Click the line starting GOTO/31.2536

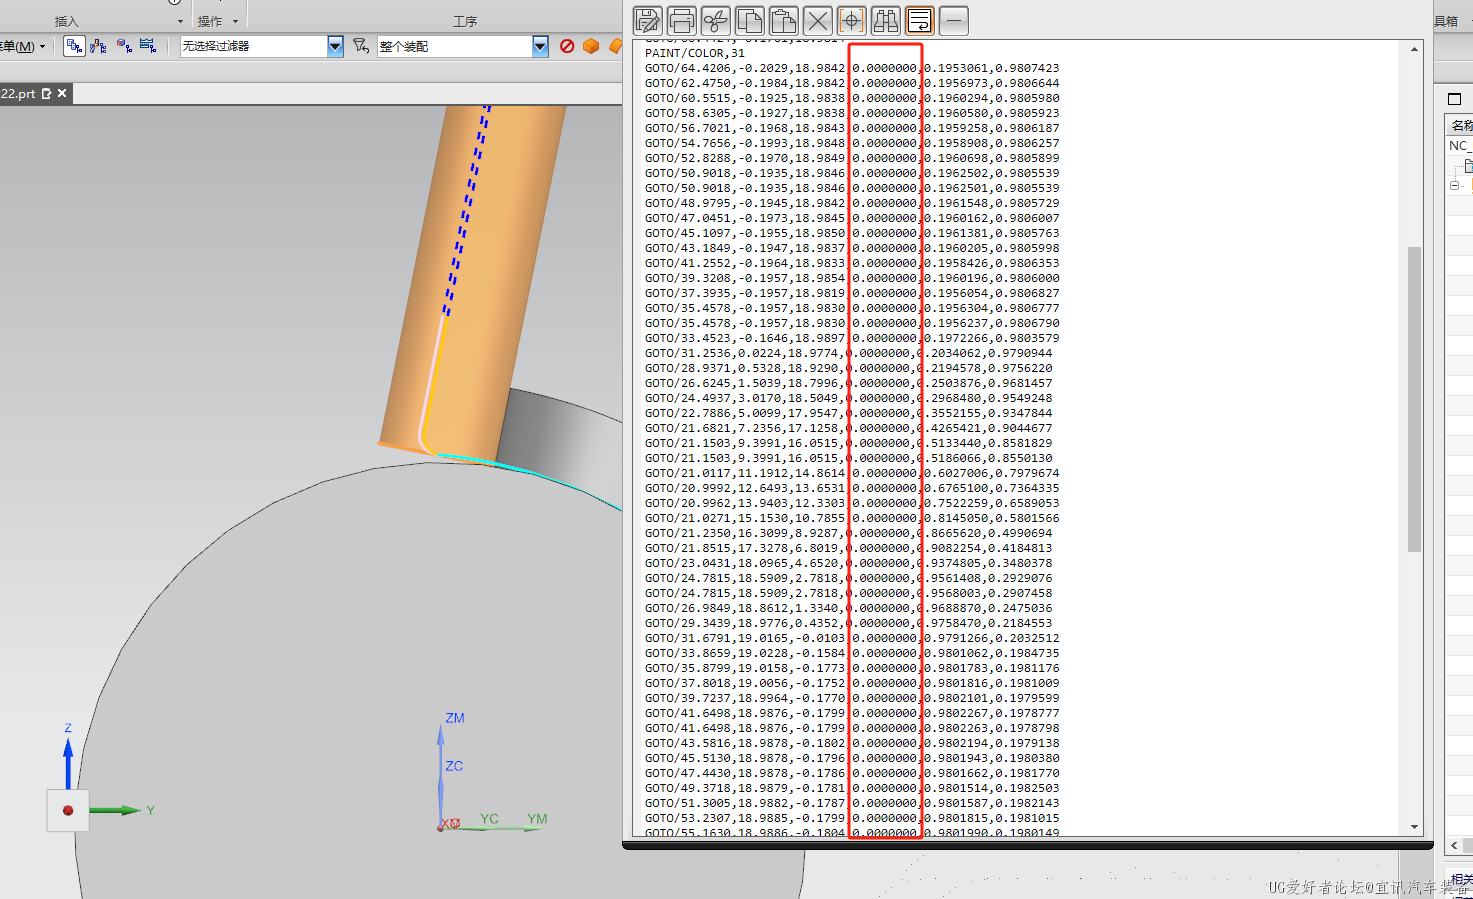tap(848, 353)
